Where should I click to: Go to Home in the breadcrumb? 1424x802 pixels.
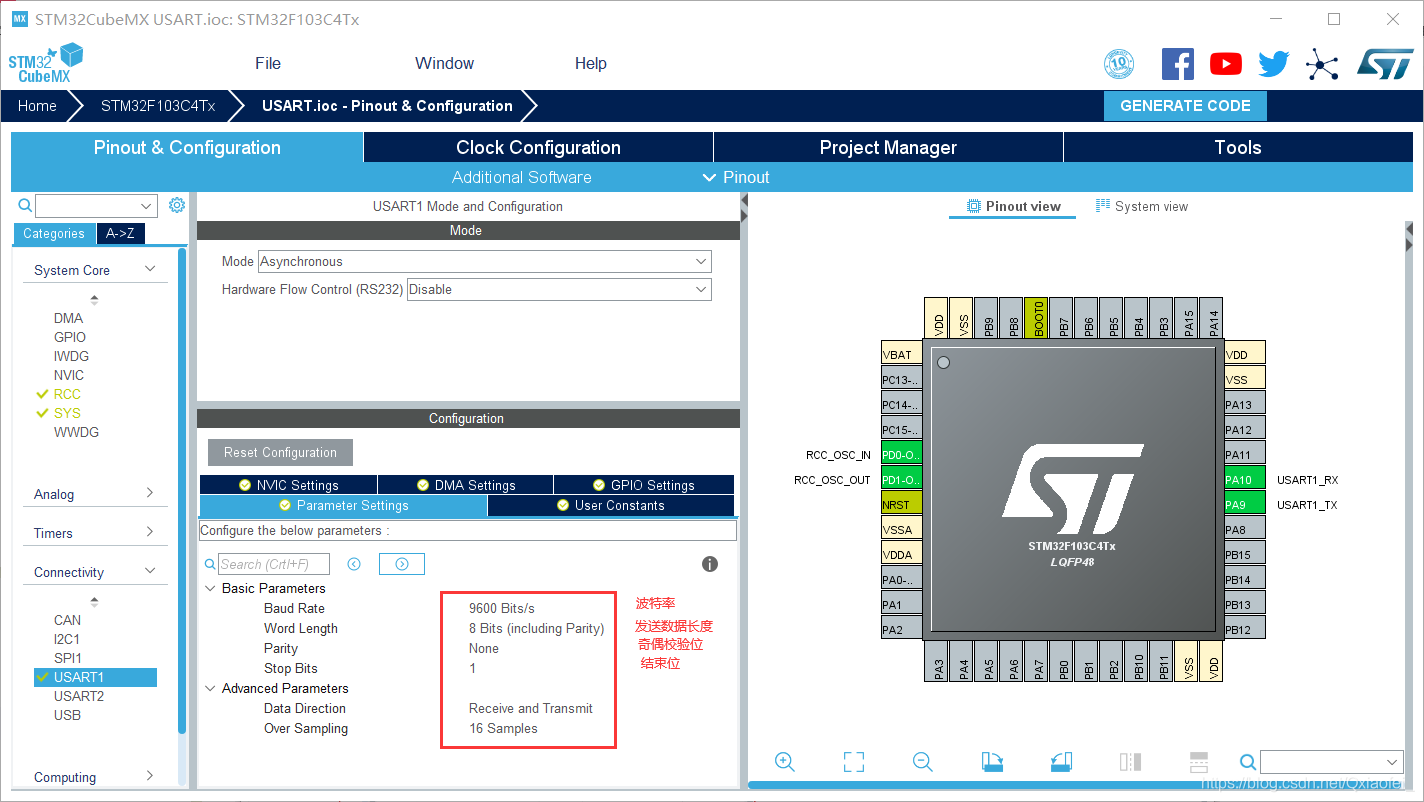(x=37, y=105)
